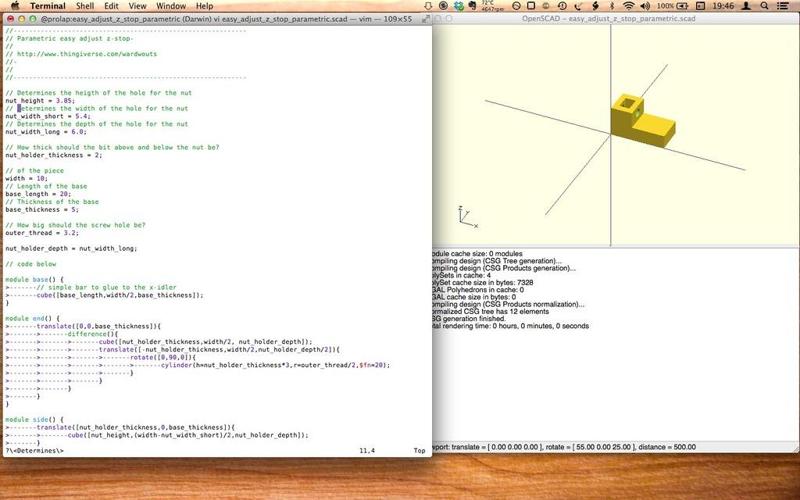Click '// Parametric easy adjust z-stop' comment
Viewport: 800px width, 500px height.
69,38
